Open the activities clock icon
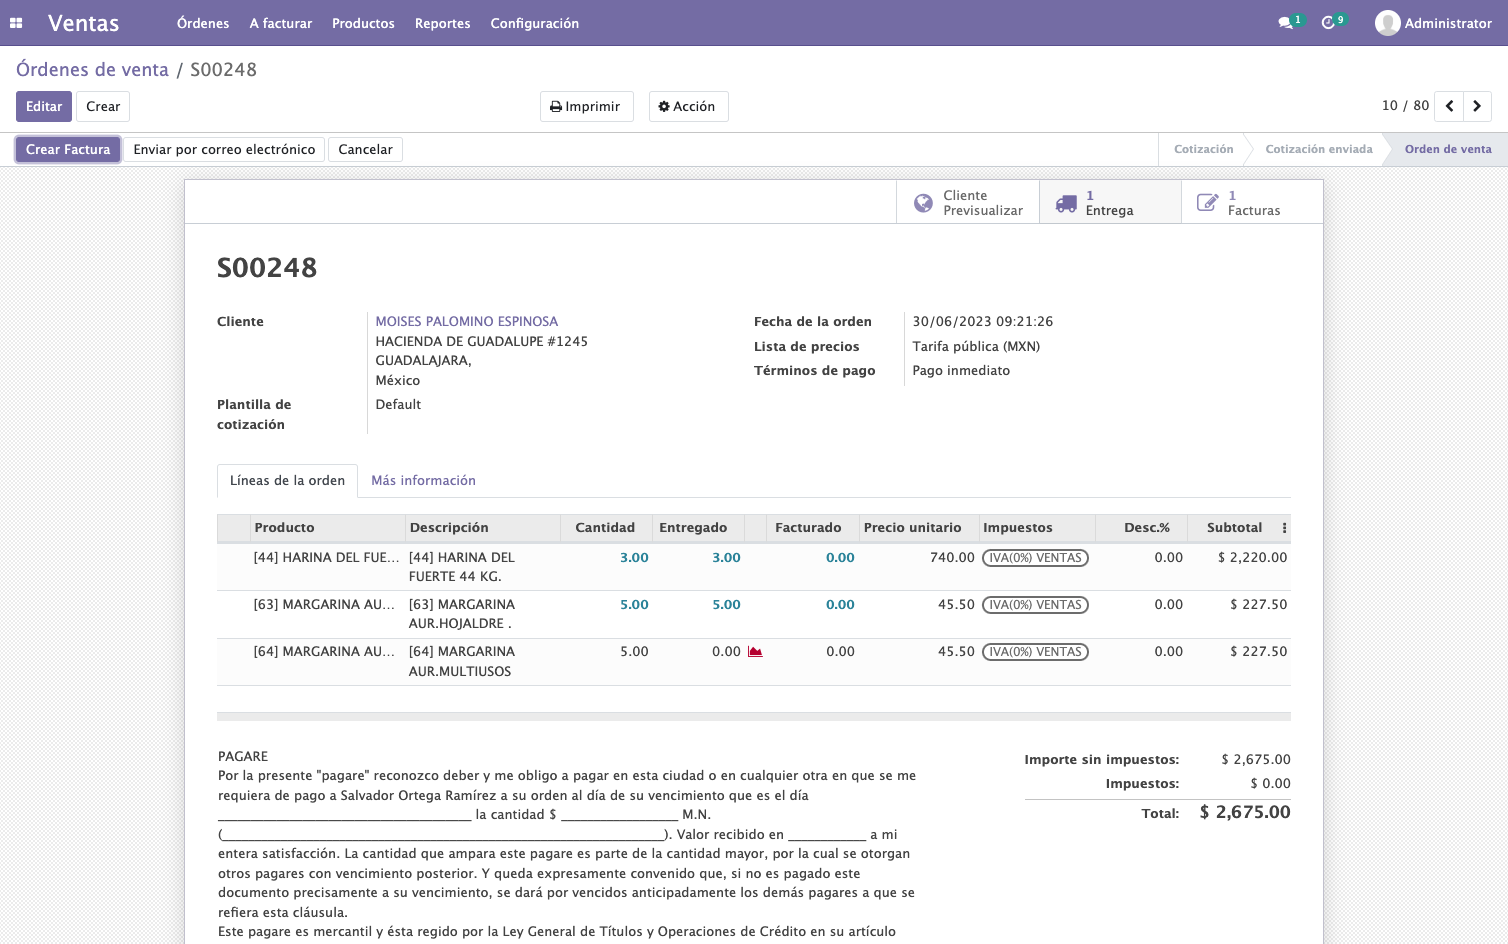Screen dimensions: 1508x944 [1328, 23]
